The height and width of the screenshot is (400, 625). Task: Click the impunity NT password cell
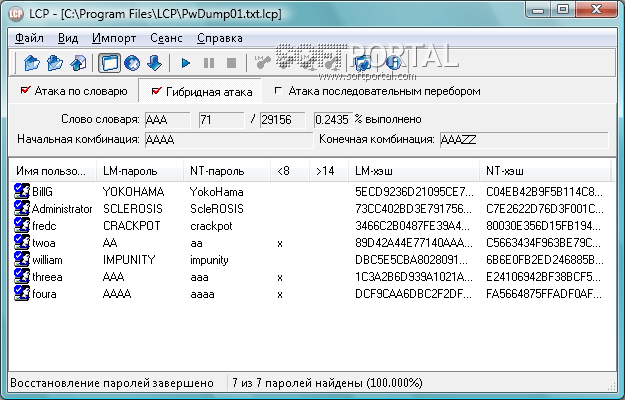pos(209,260)
